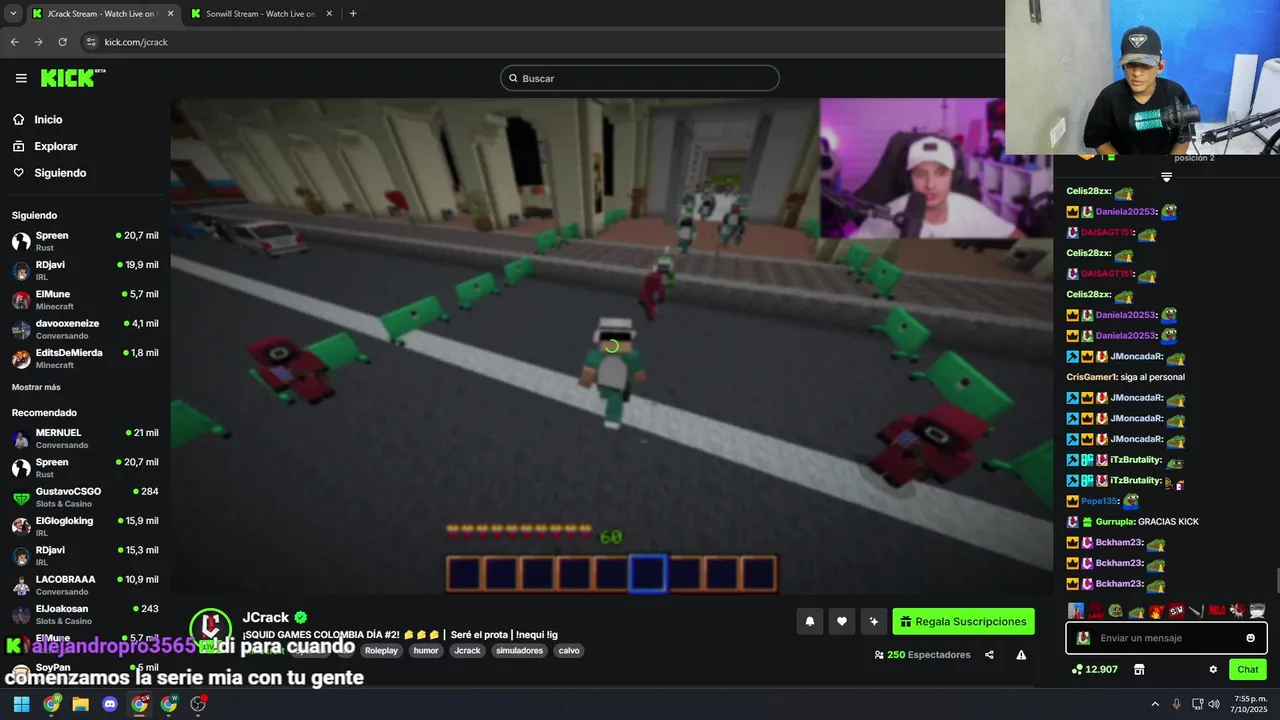Click the red HOLA quick emote
This screenshot has height=720, width=1280.
(1217, 611)
